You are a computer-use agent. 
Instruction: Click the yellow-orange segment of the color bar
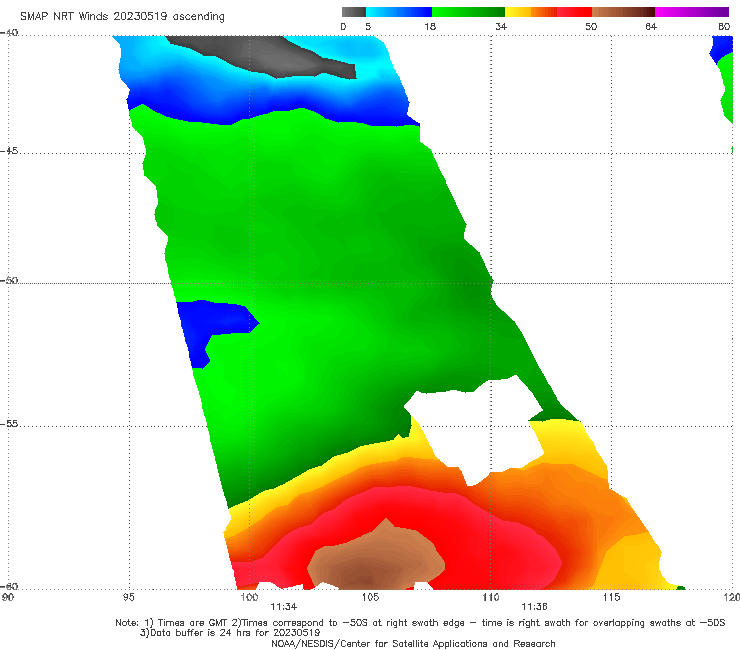pos(531,12)
